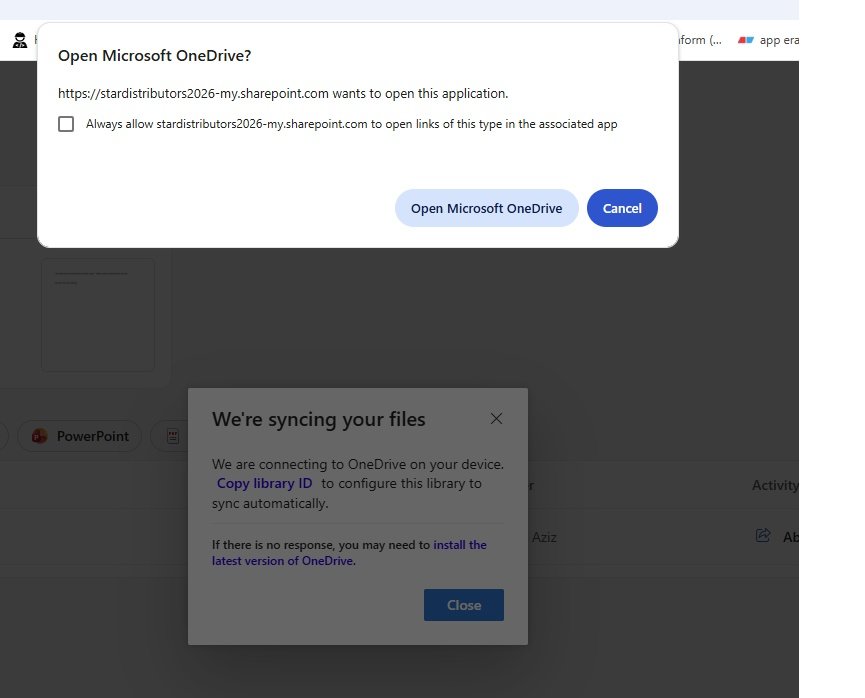Close the syncing files dialog with X
The image size is (865, 698).
coord(496,419)
